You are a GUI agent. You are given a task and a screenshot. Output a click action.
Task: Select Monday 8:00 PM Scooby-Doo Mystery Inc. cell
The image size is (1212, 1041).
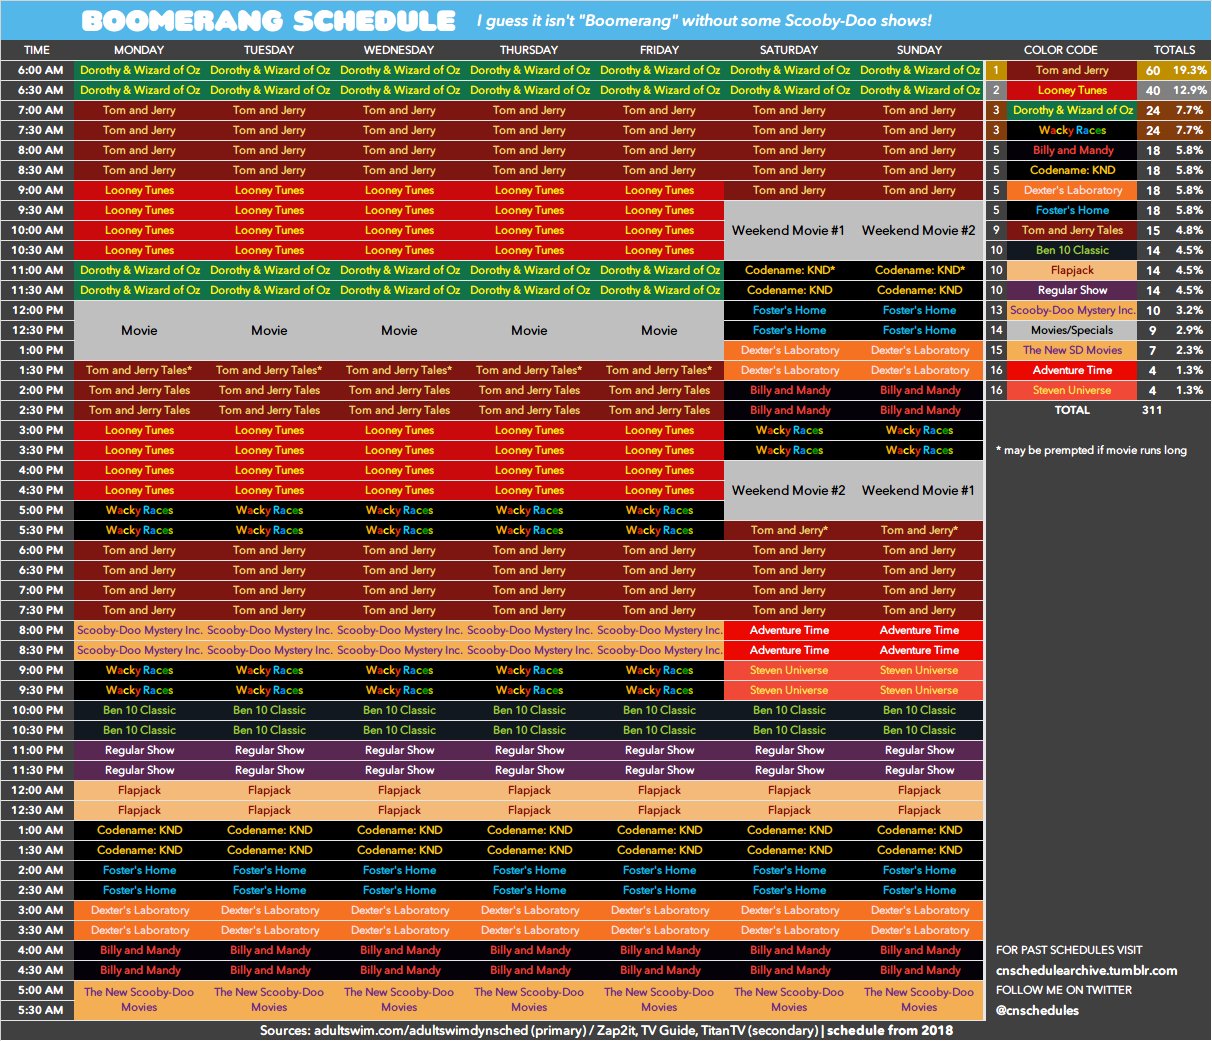click(x=139, y=630)
